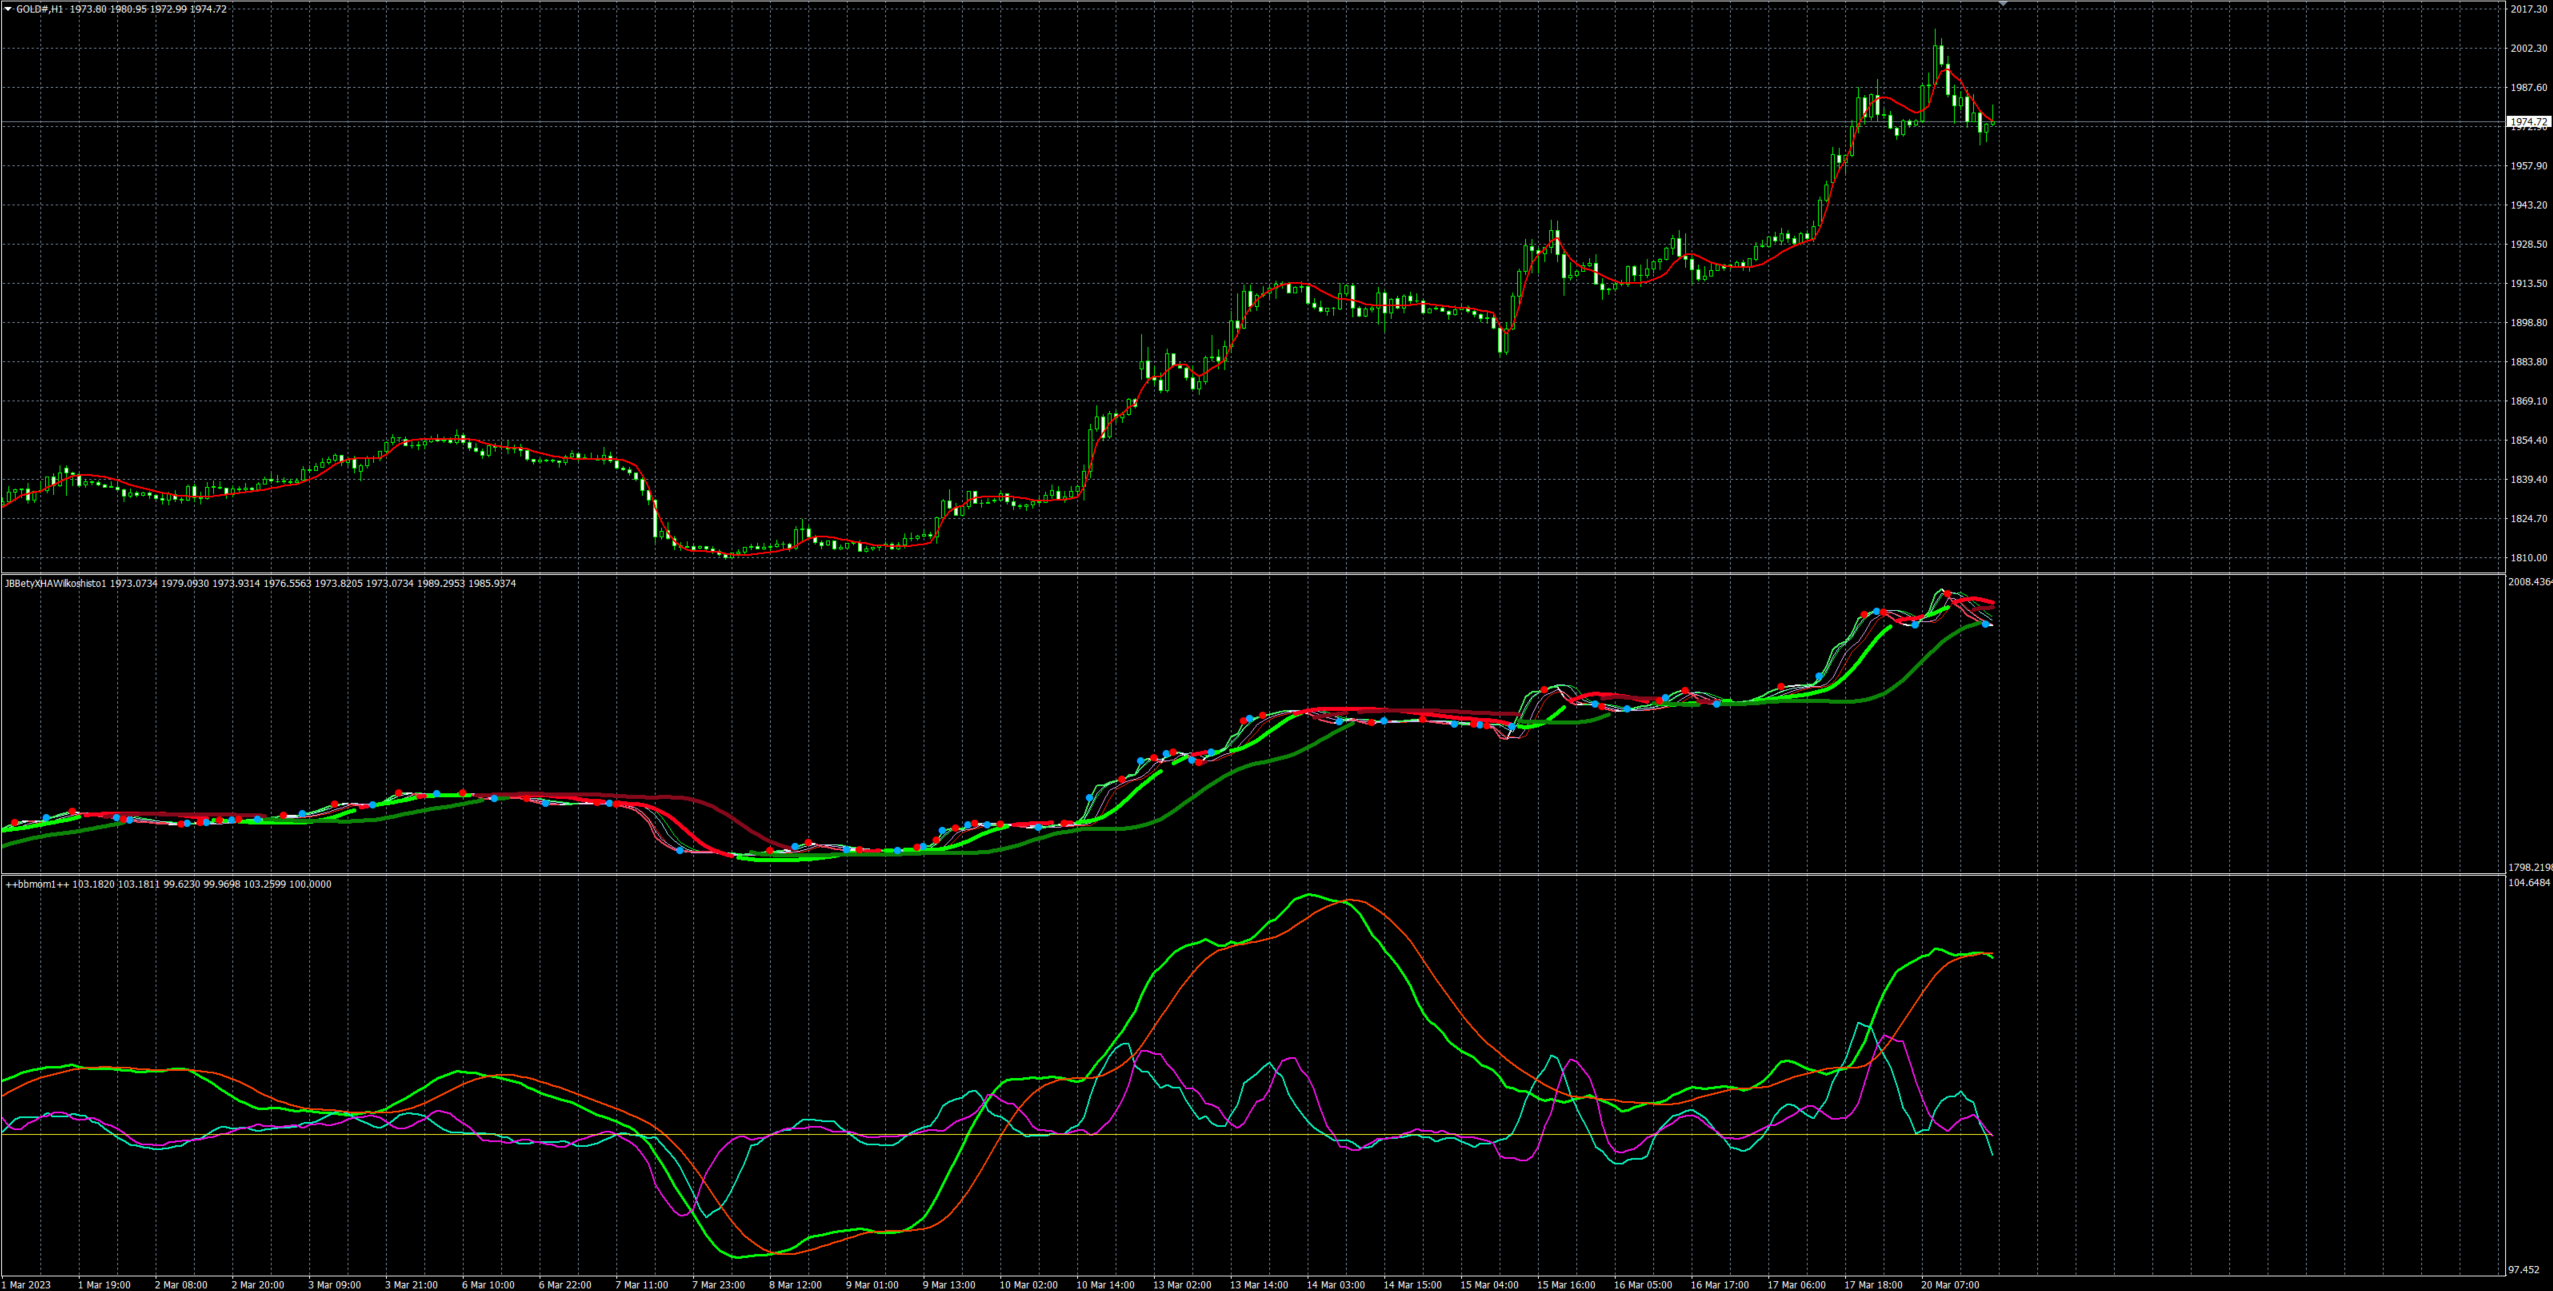The image size is (2553, 1291).
Task: Click the 104.6484 scale value in bbmom window
Action: (x=2530, y=883)
